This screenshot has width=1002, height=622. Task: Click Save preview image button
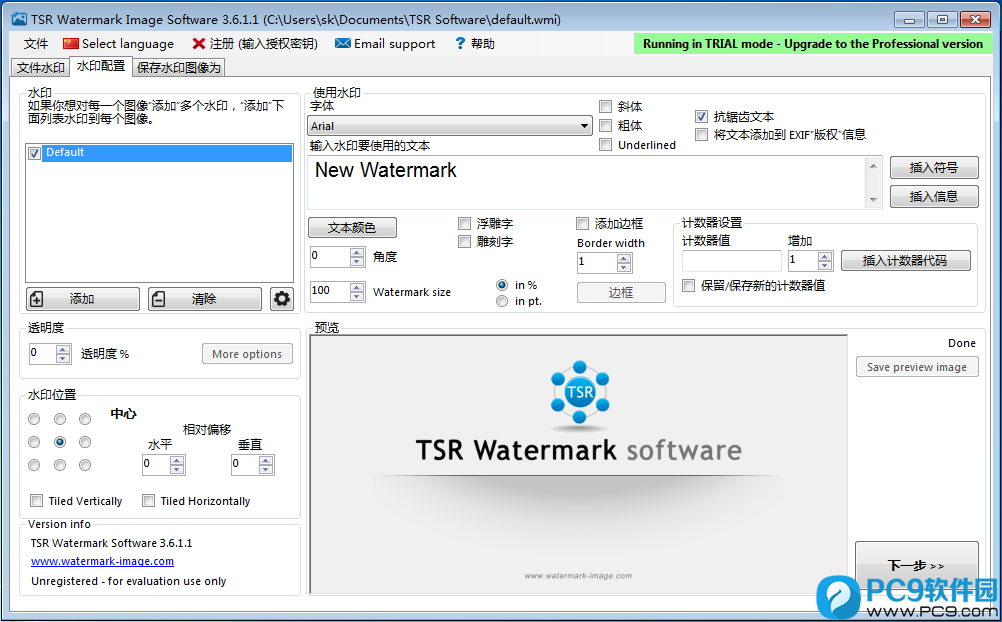pos(917,367)
